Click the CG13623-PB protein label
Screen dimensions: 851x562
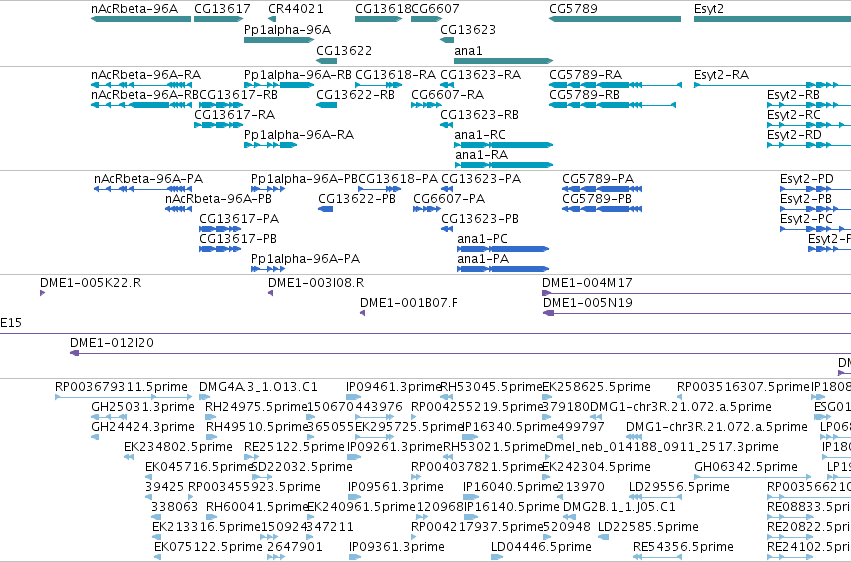tap(480, 219)
